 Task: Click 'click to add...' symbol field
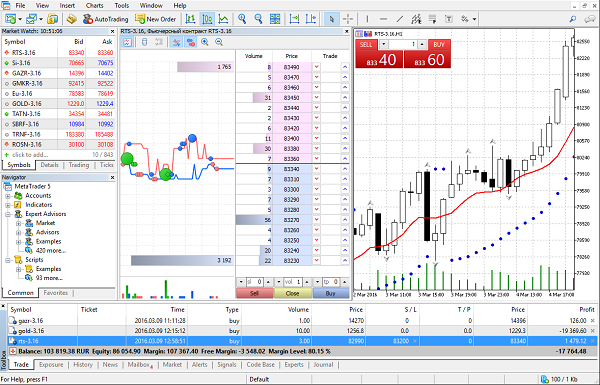point(30,155)
